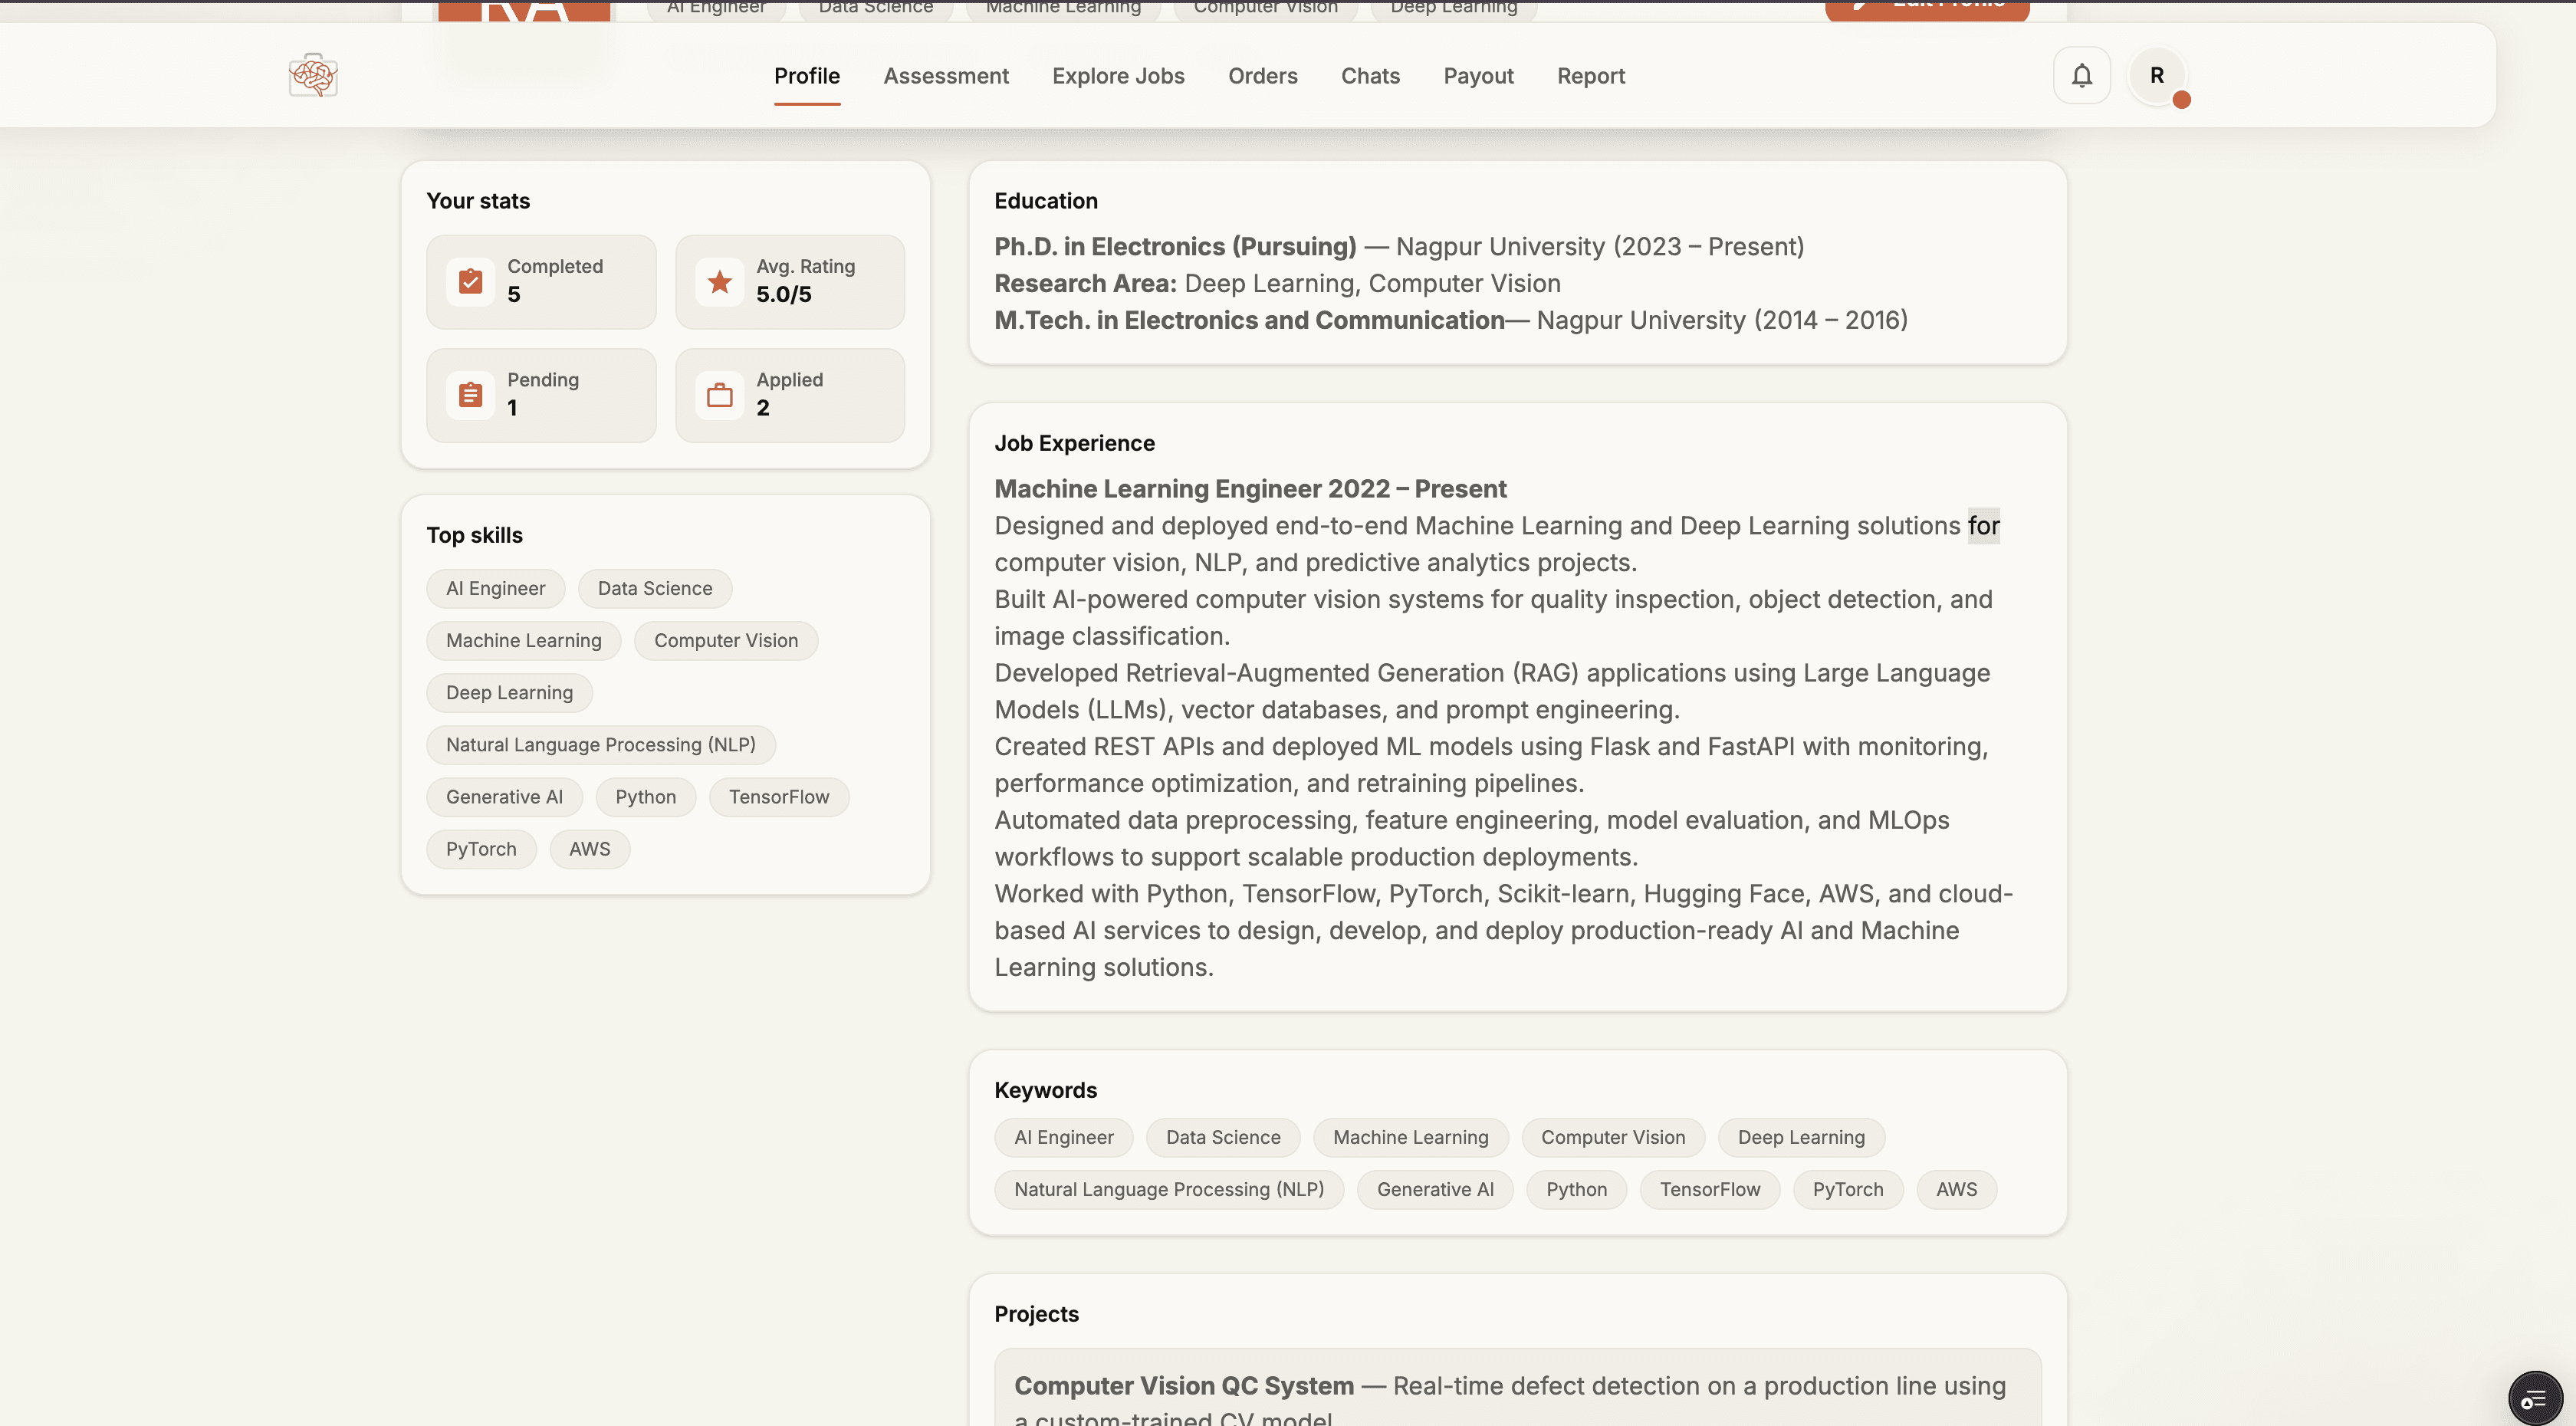Select the Applied stats card
This screenshot has height=1426, width=2576.
(x=790, y=395)
